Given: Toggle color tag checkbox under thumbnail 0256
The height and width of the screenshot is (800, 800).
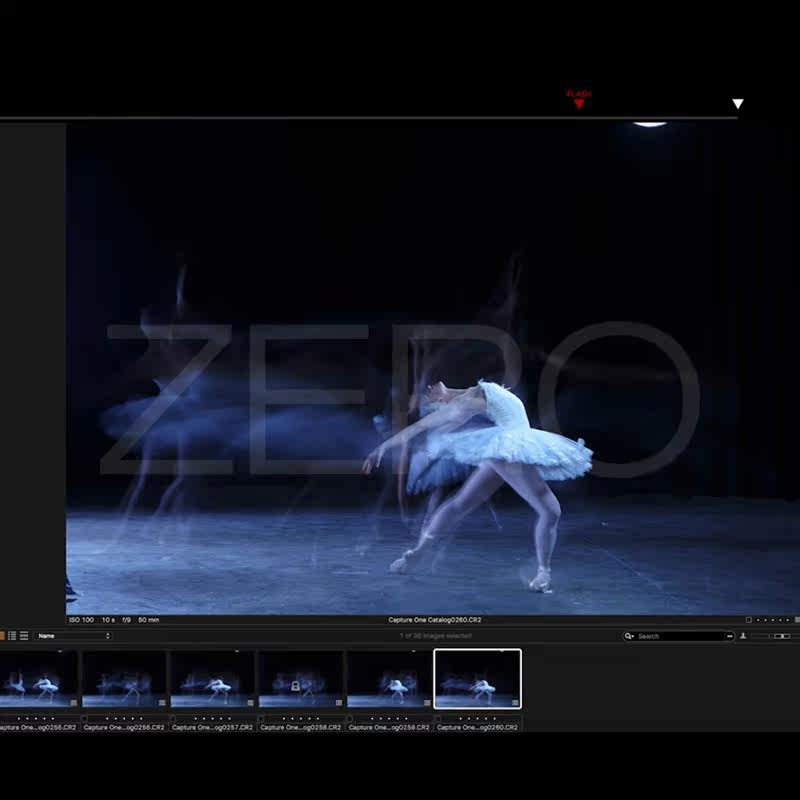Looking at the screenshot, I should tap(85, 718).
